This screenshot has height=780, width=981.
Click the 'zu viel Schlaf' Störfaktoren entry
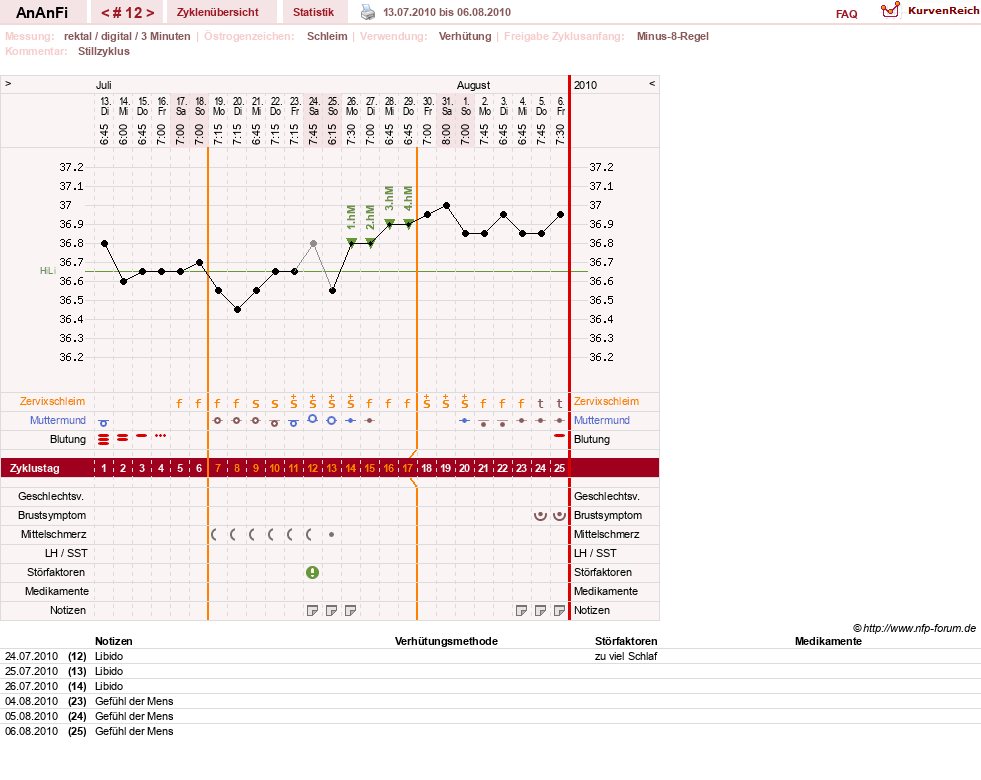coord(626,656)
